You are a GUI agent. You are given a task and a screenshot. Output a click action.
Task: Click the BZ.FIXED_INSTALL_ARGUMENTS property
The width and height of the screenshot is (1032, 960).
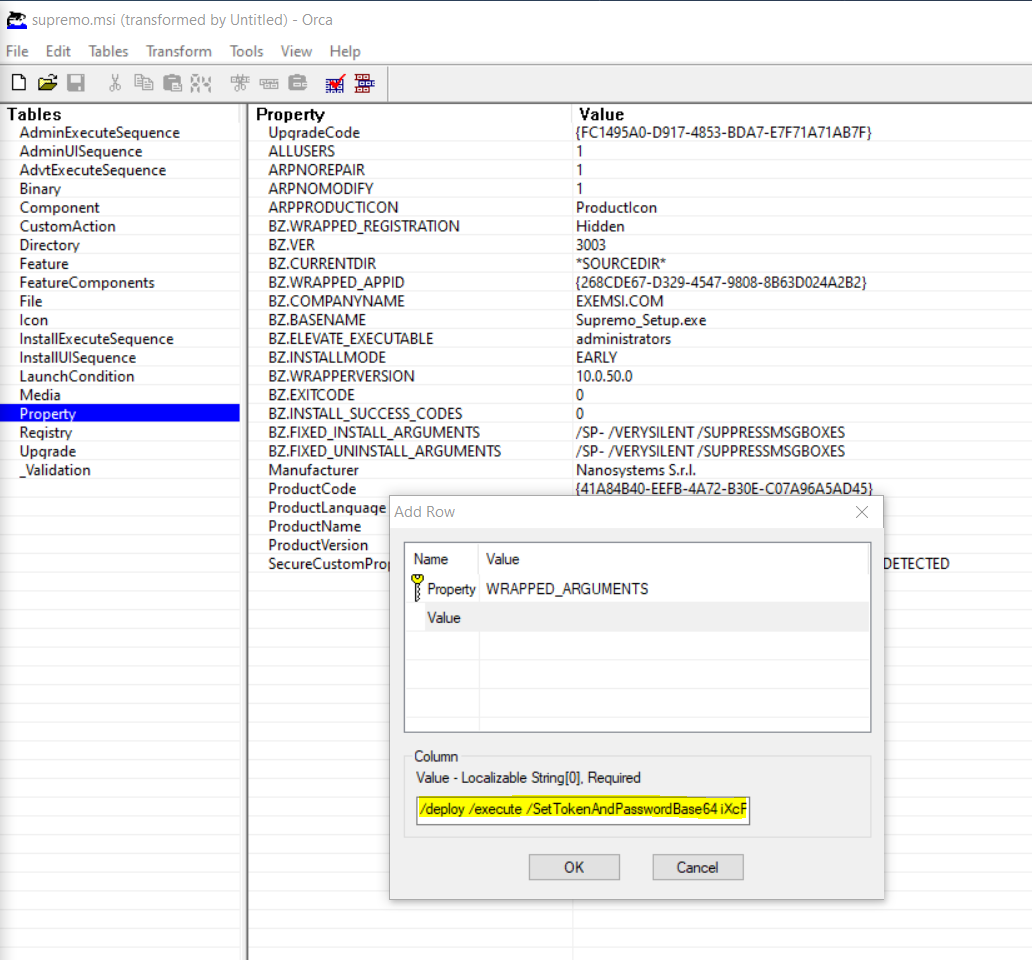click(x=374, y=432)
